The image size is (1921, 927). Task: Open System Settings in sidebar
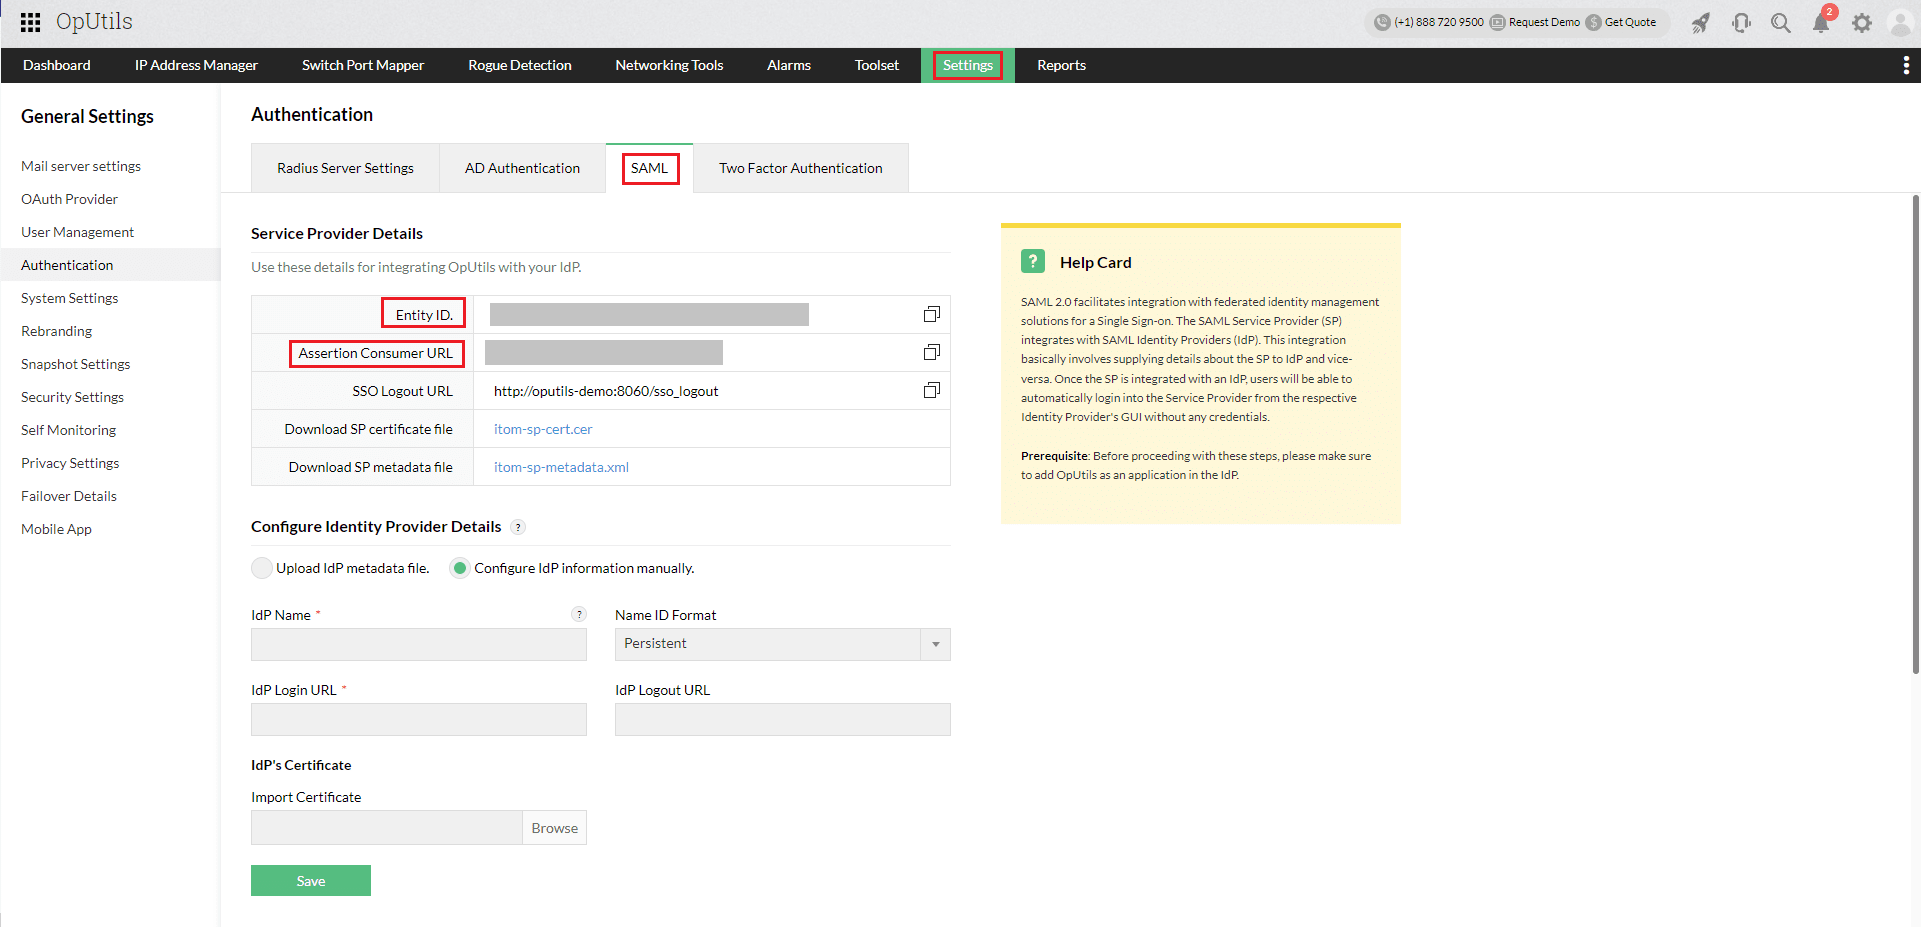(69, 298)
